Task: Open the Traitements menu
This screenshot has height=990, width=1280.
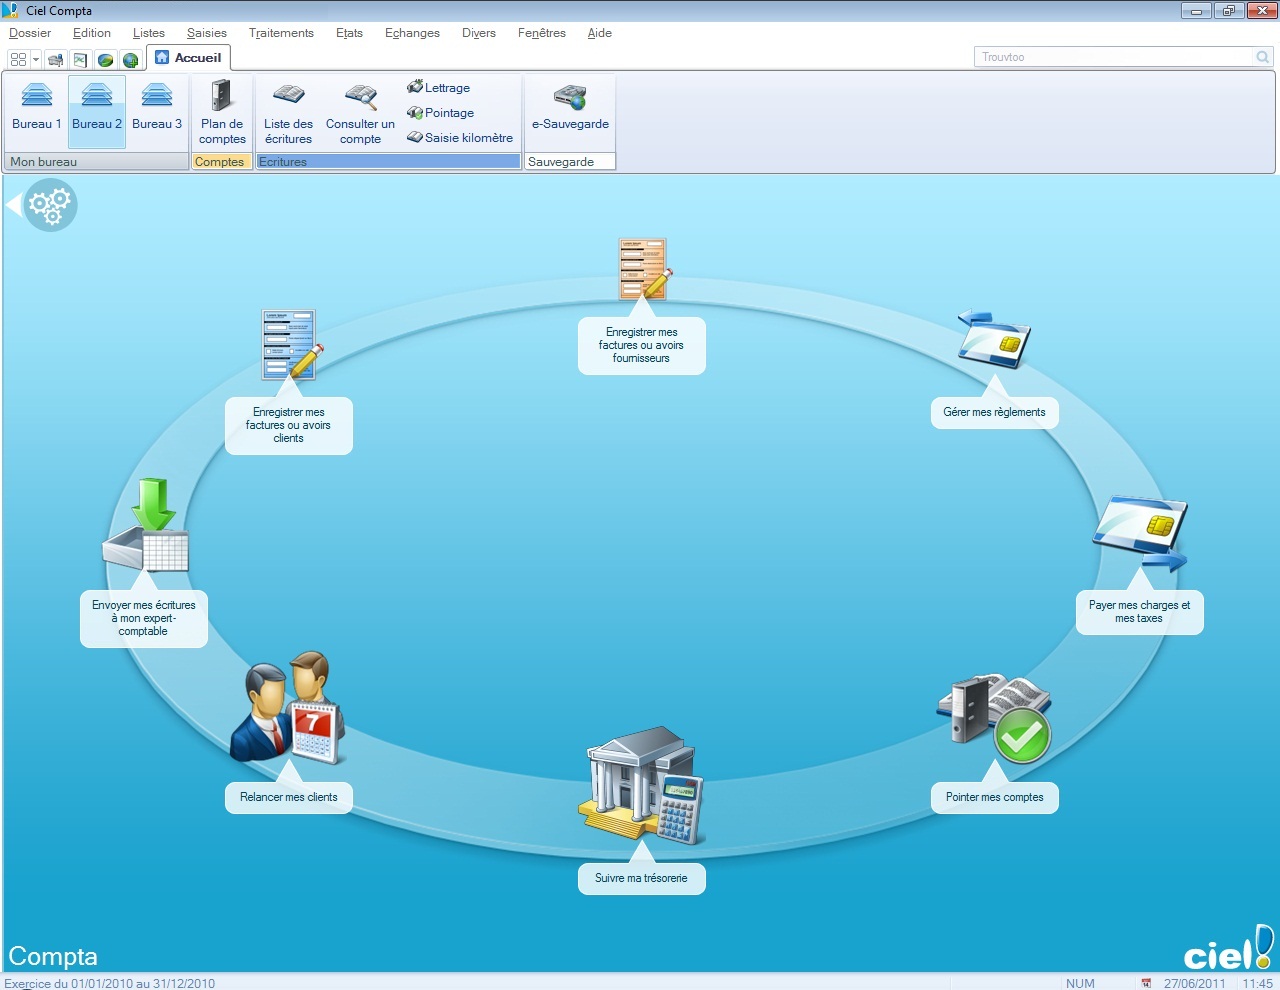Action: (x=281, y=33)
